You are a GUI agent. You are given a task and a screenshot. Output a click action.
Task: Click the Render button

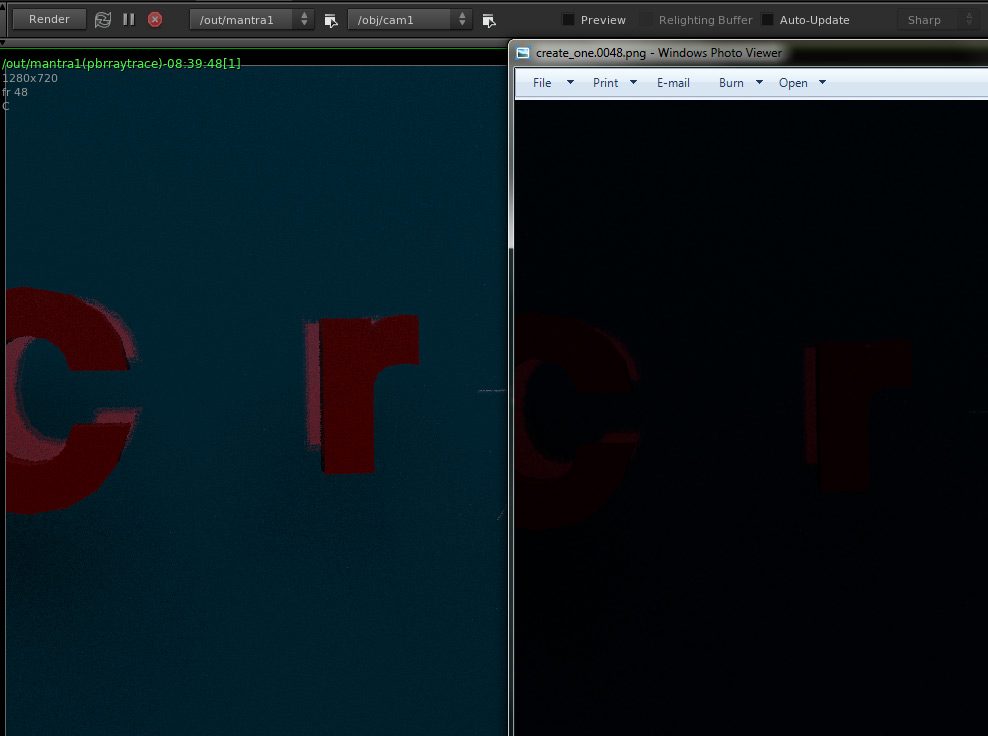(49, 20)
